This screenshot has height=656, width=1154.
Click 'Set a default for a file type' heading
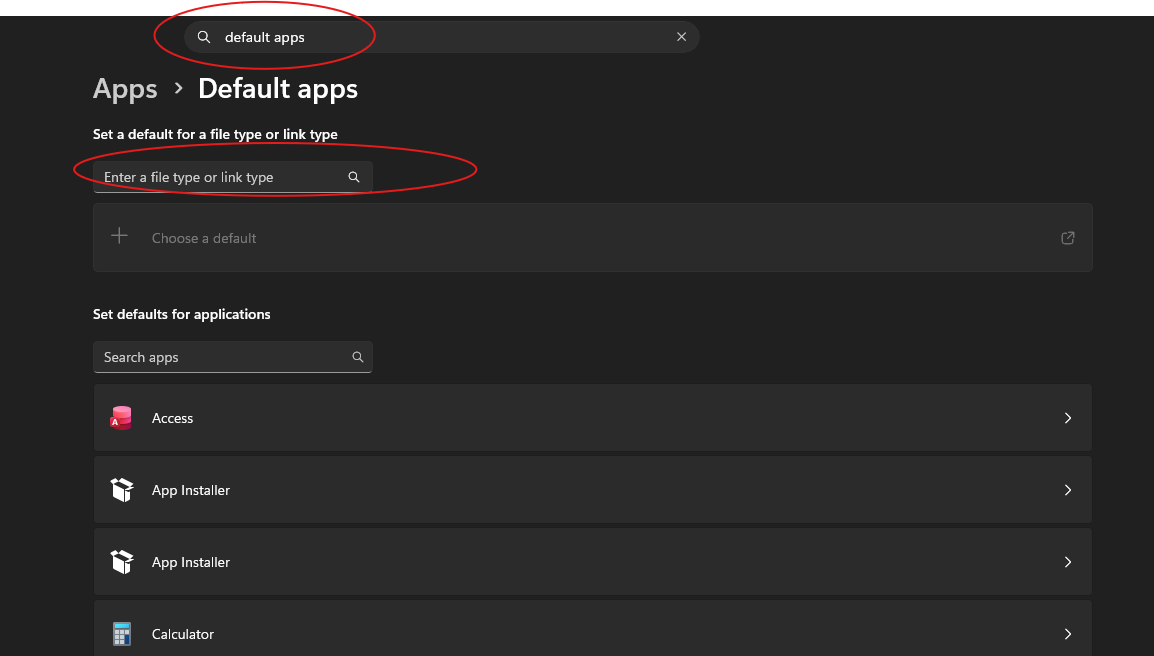[215, 134]
